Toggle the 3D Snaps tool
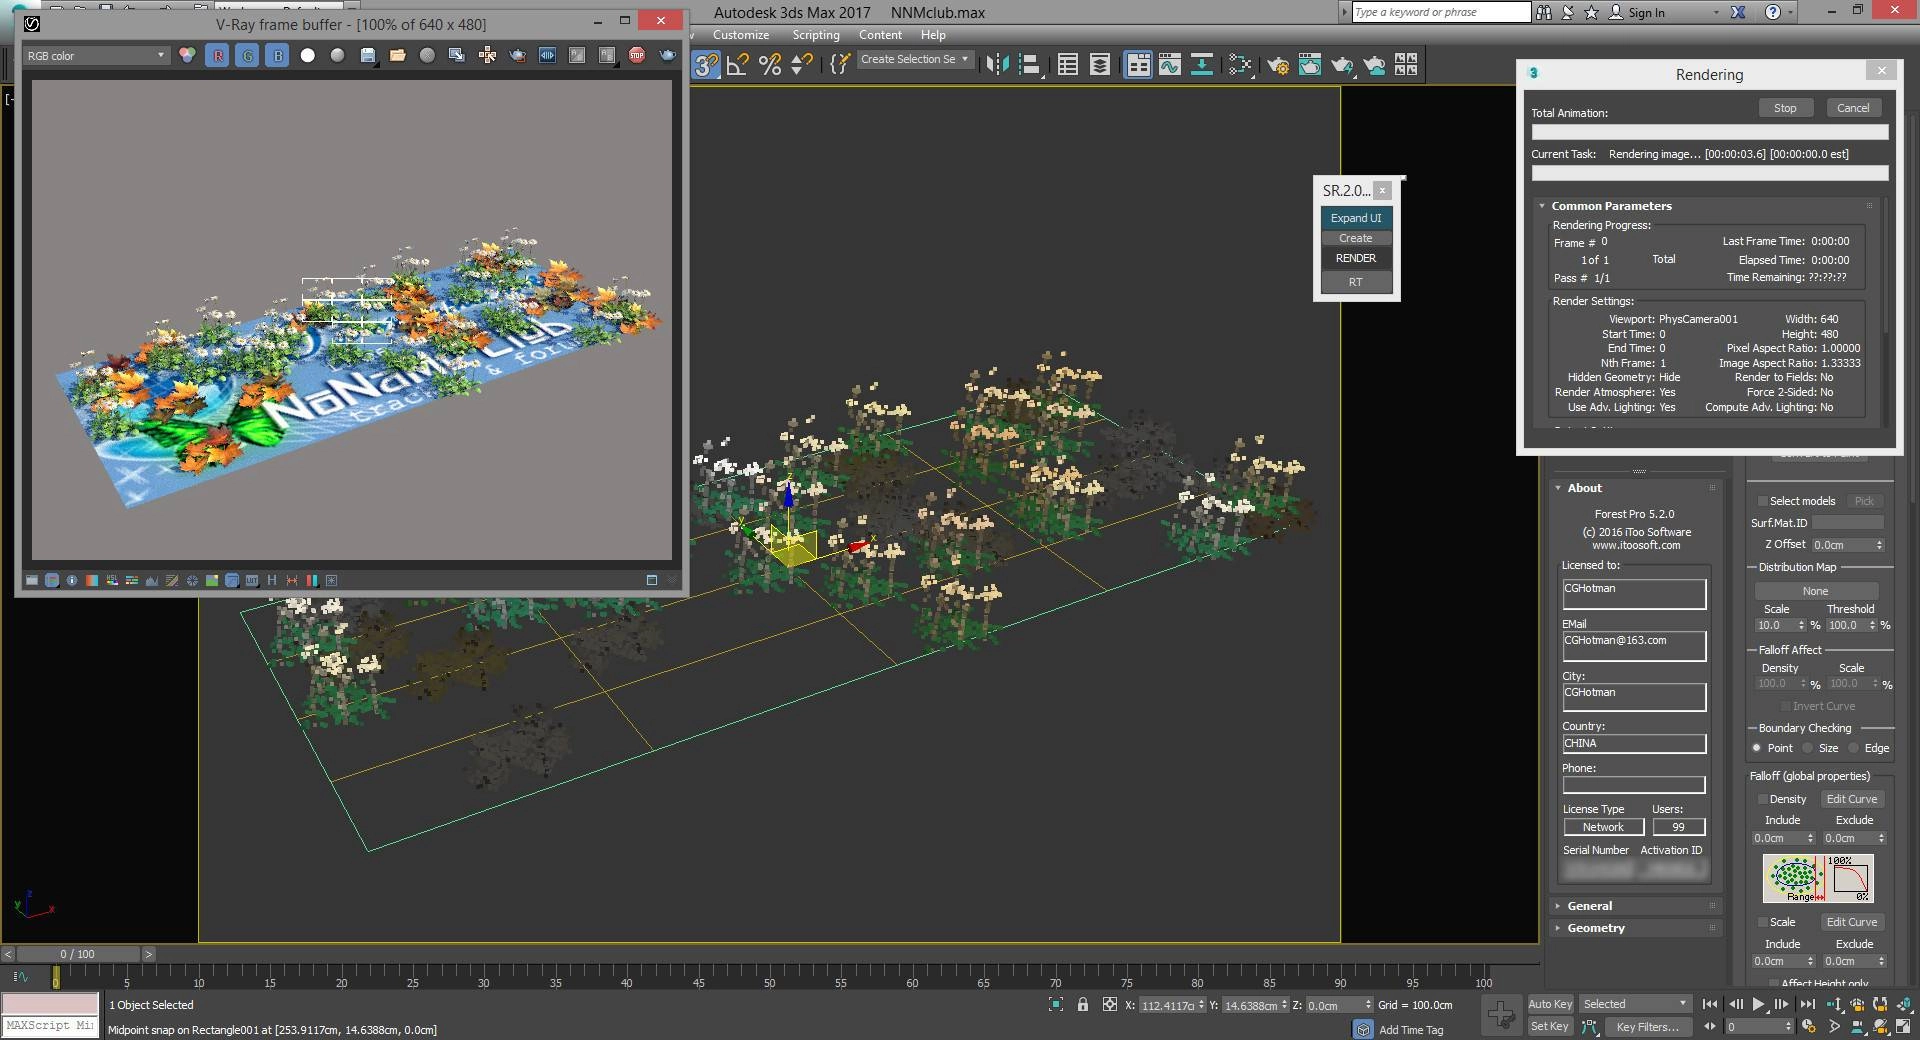 (x=706, y=65)
